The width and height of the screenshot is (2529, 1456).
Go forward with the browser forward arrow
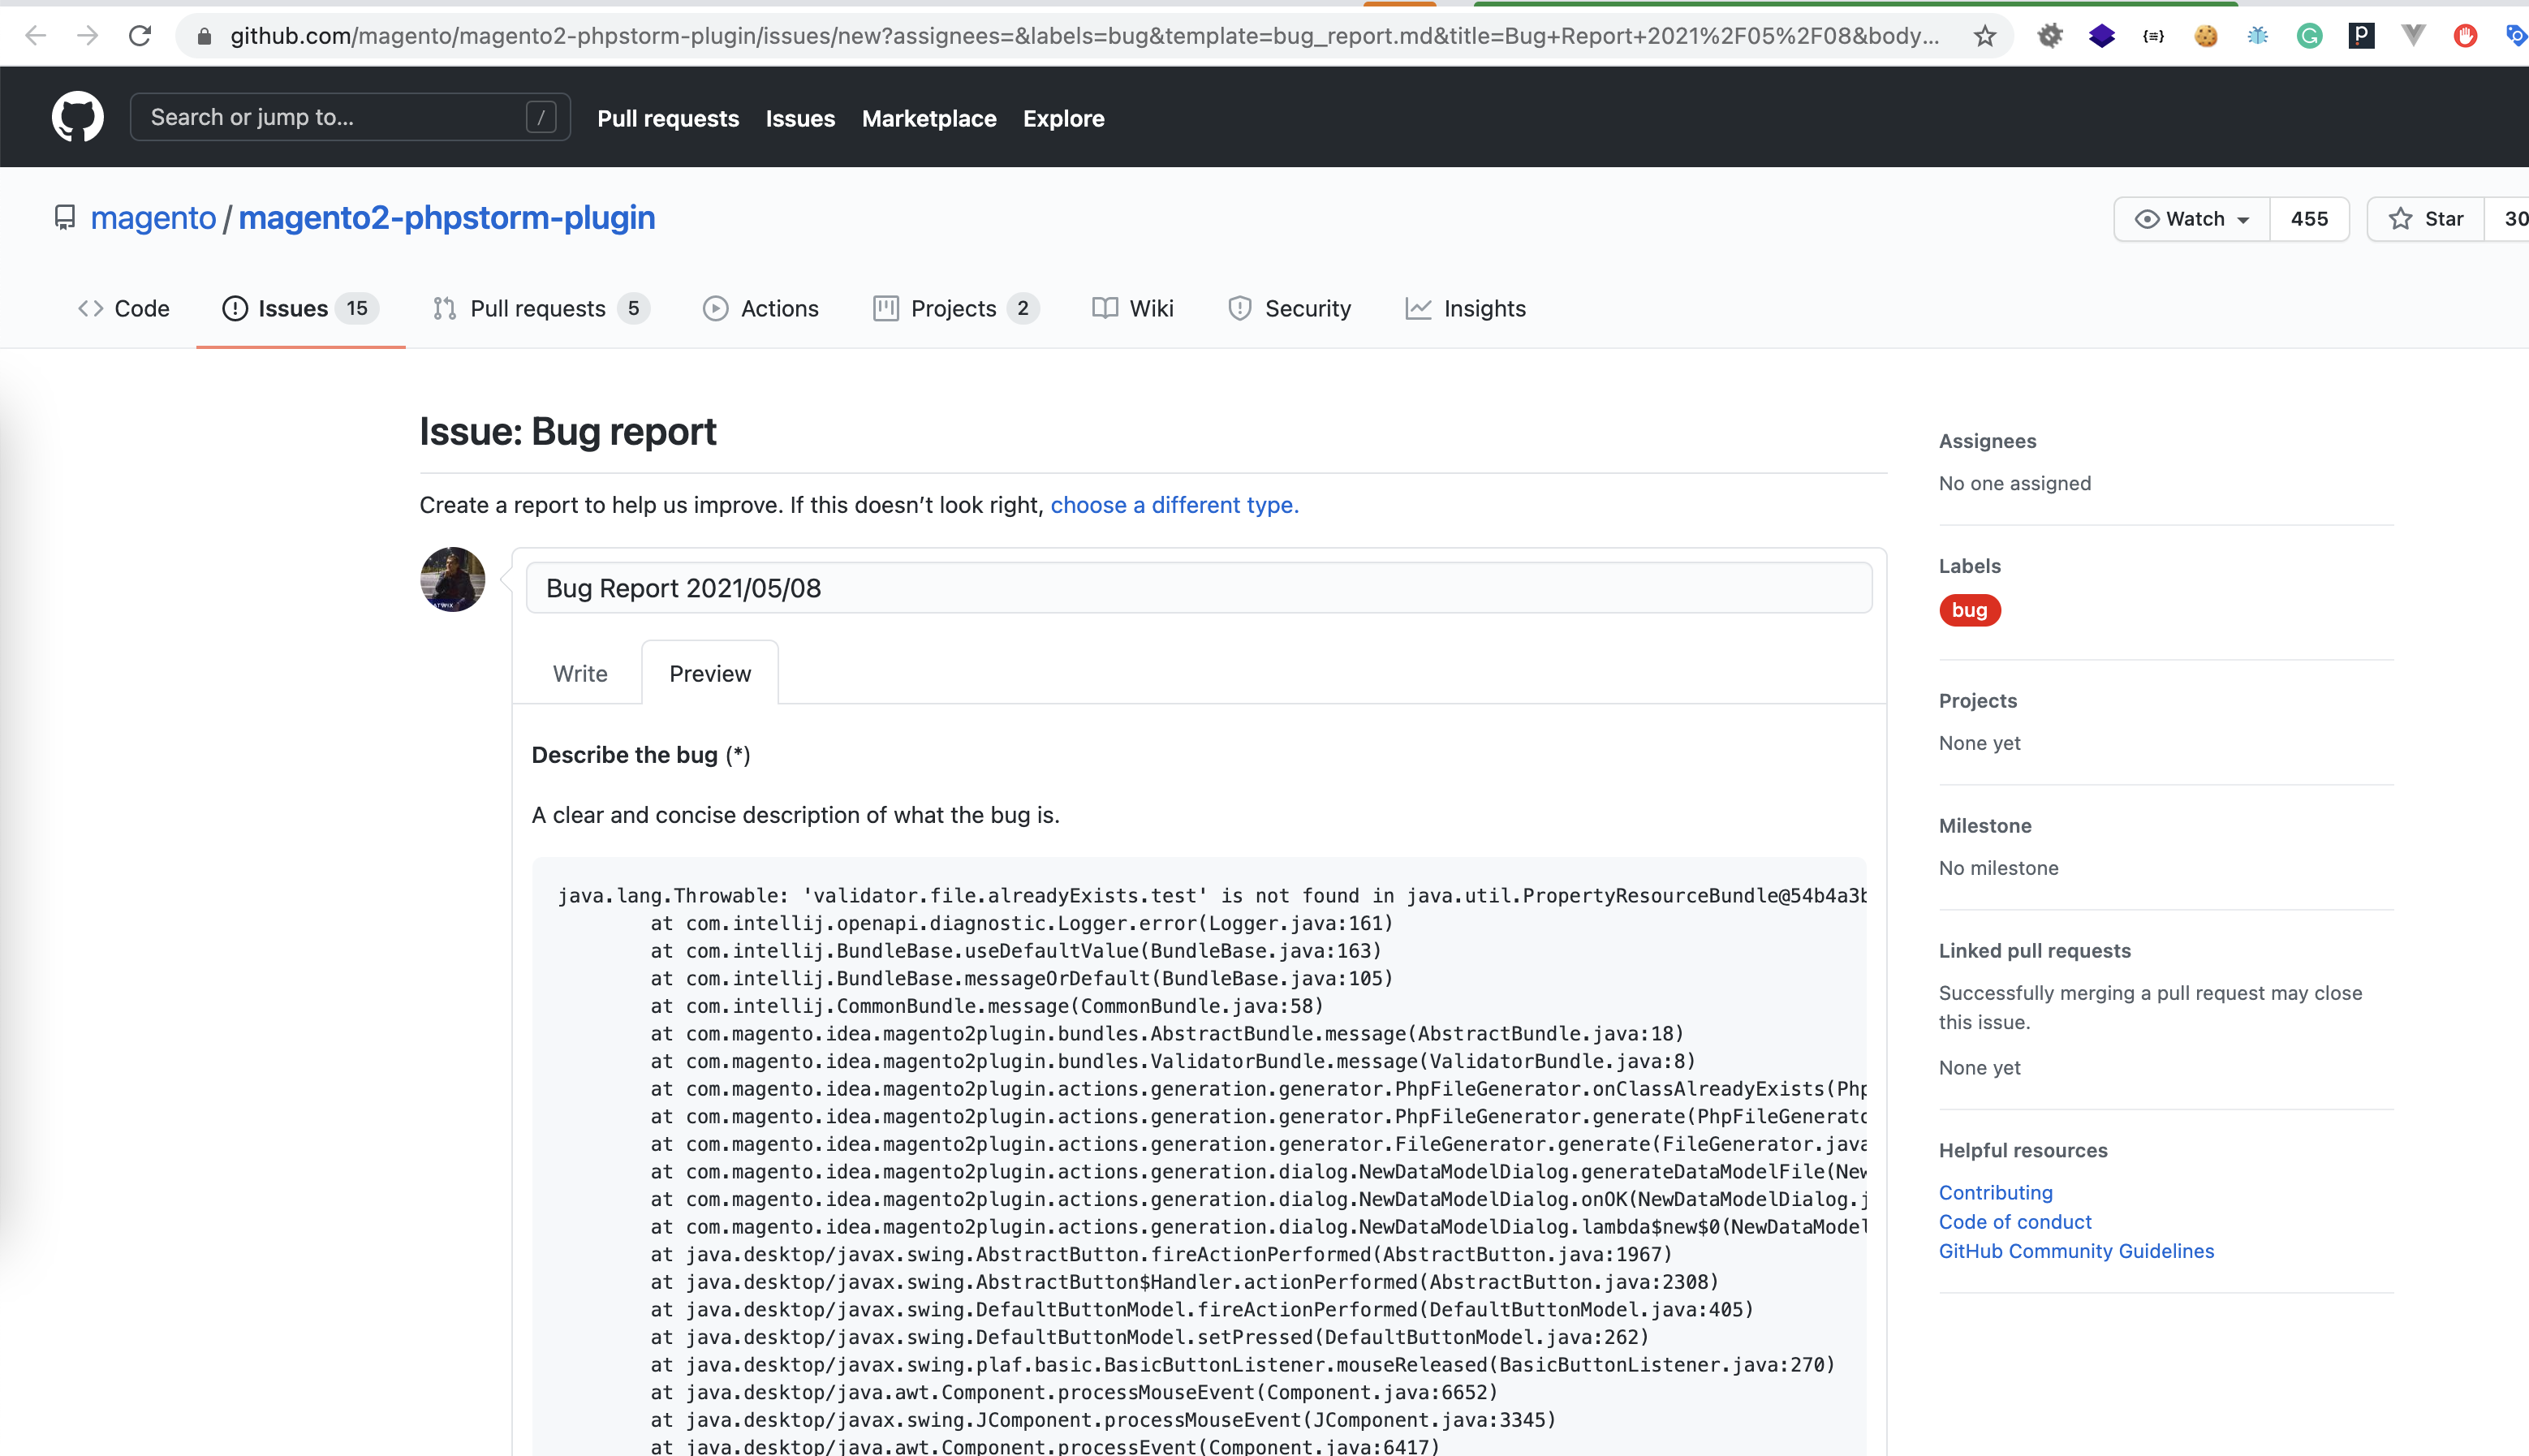[88, 36]
